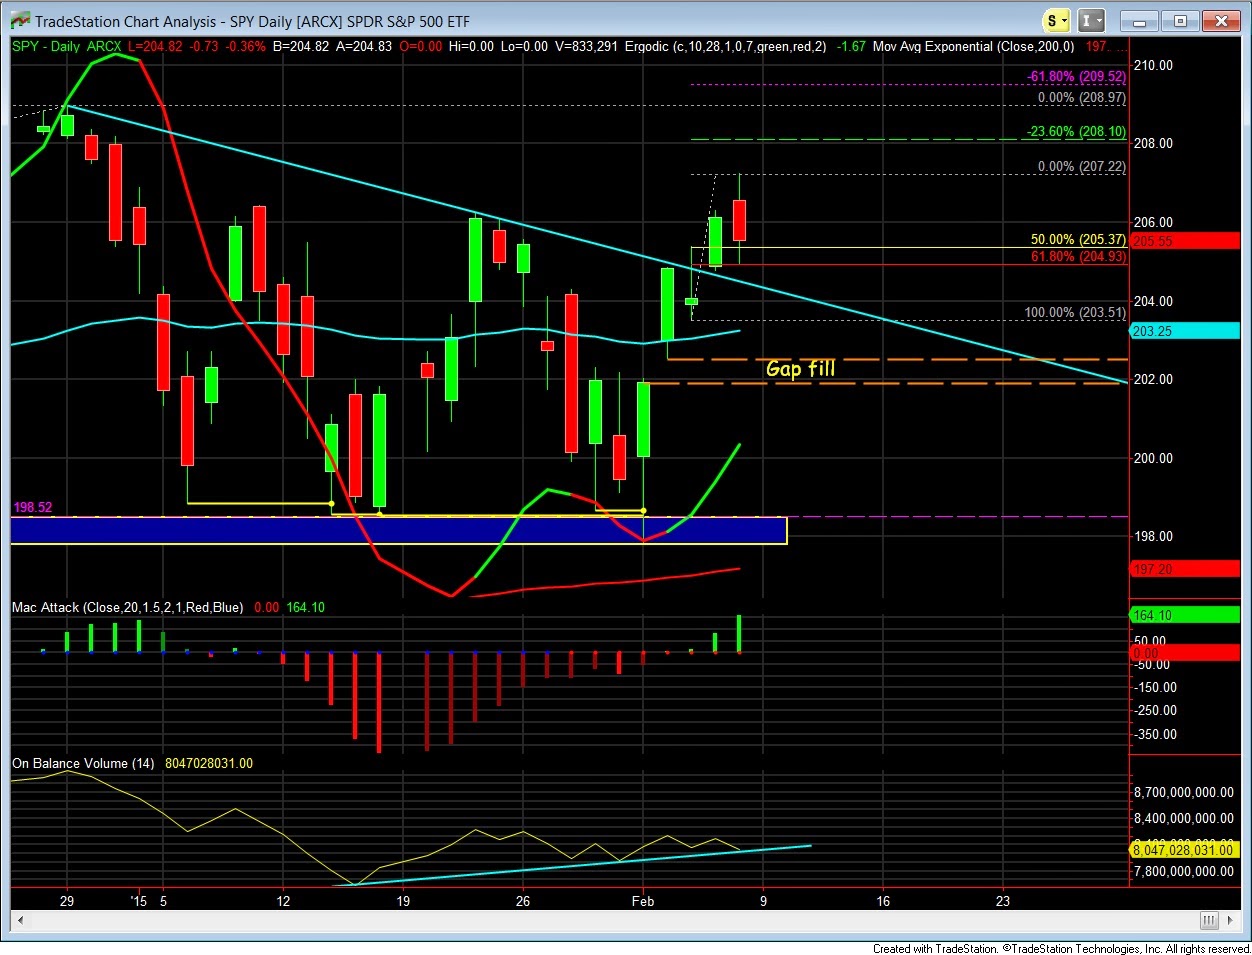Select the -23.60% (208.10) Fibonacci label
This screenshot has height=955, width=1252.
tap(1076, 132)
